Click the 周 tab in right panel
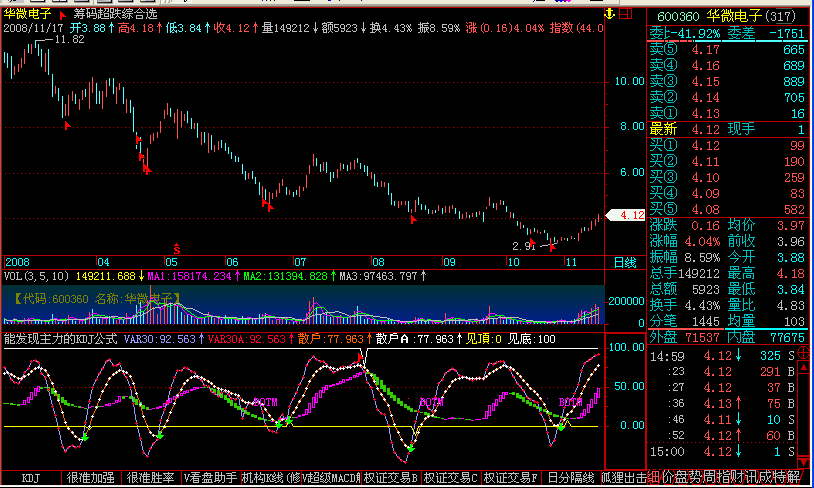Image resolution: width=814 pixels, height=488 pixels. pos(709,477)
